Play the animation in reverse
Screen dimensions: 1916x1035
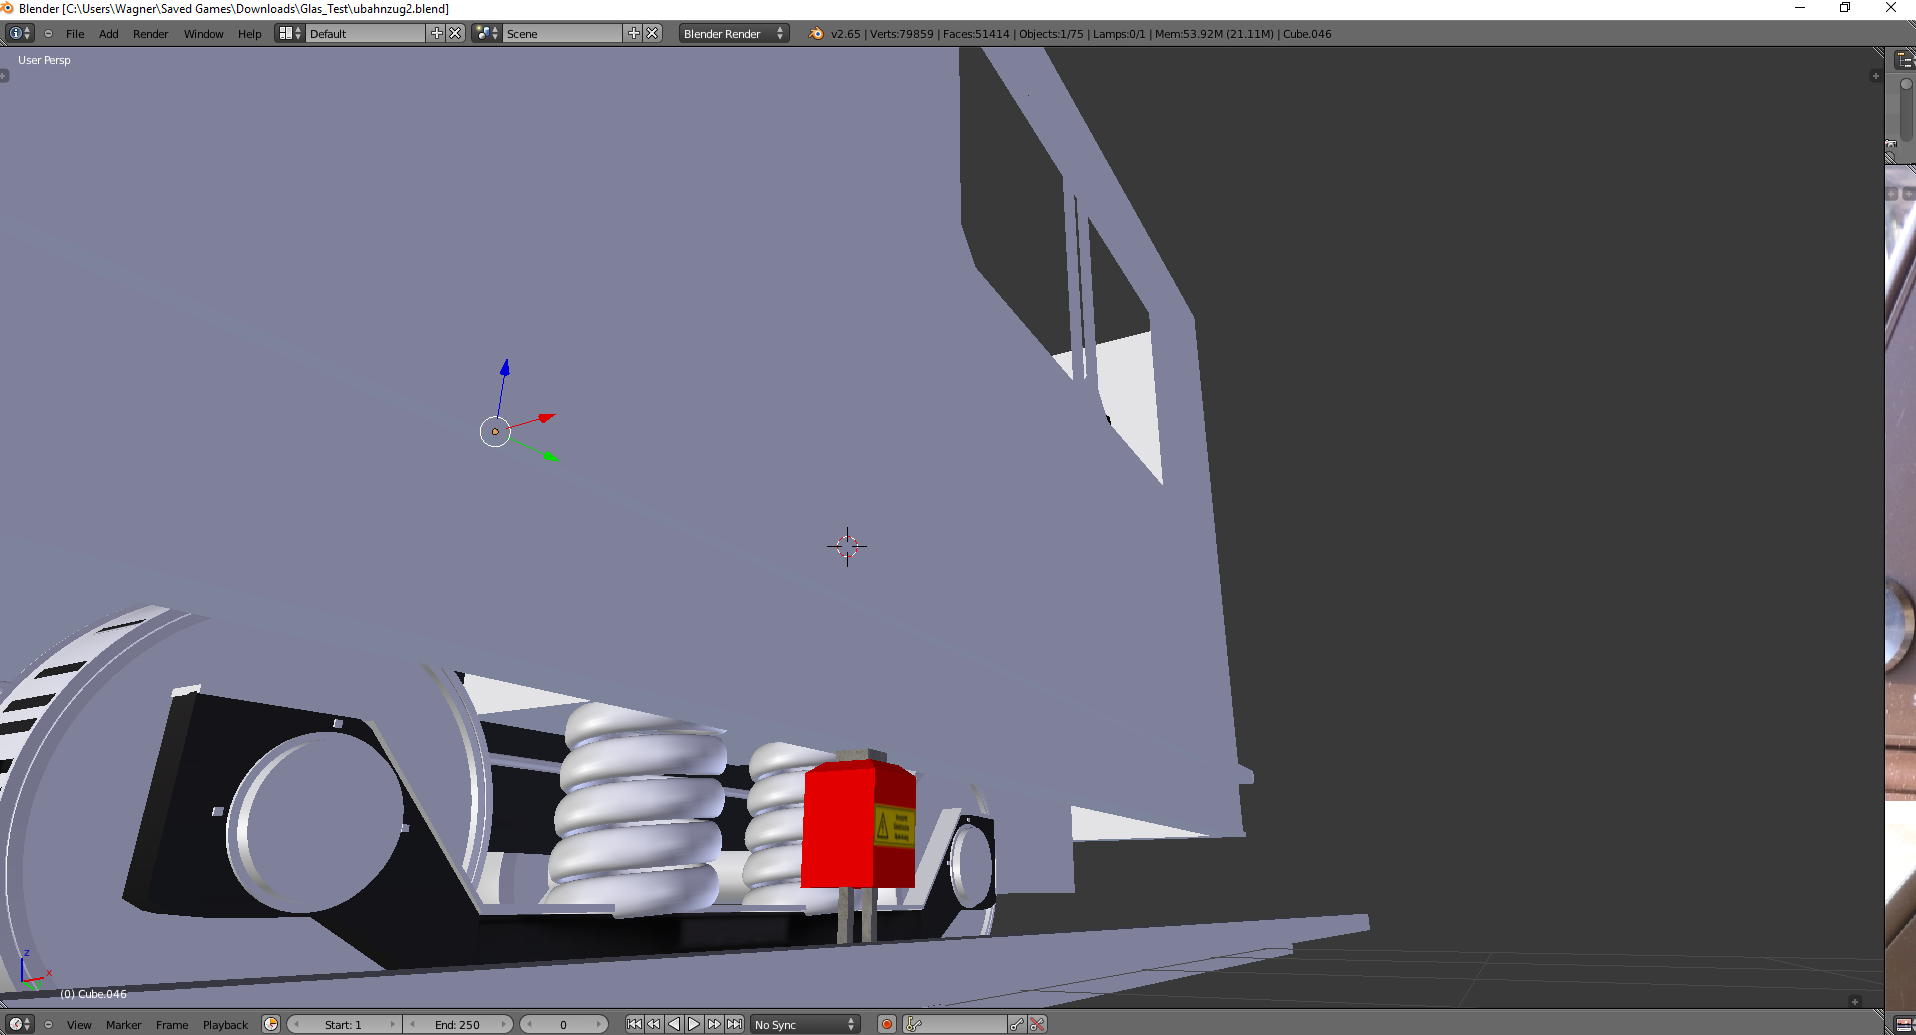[674, 1024]
